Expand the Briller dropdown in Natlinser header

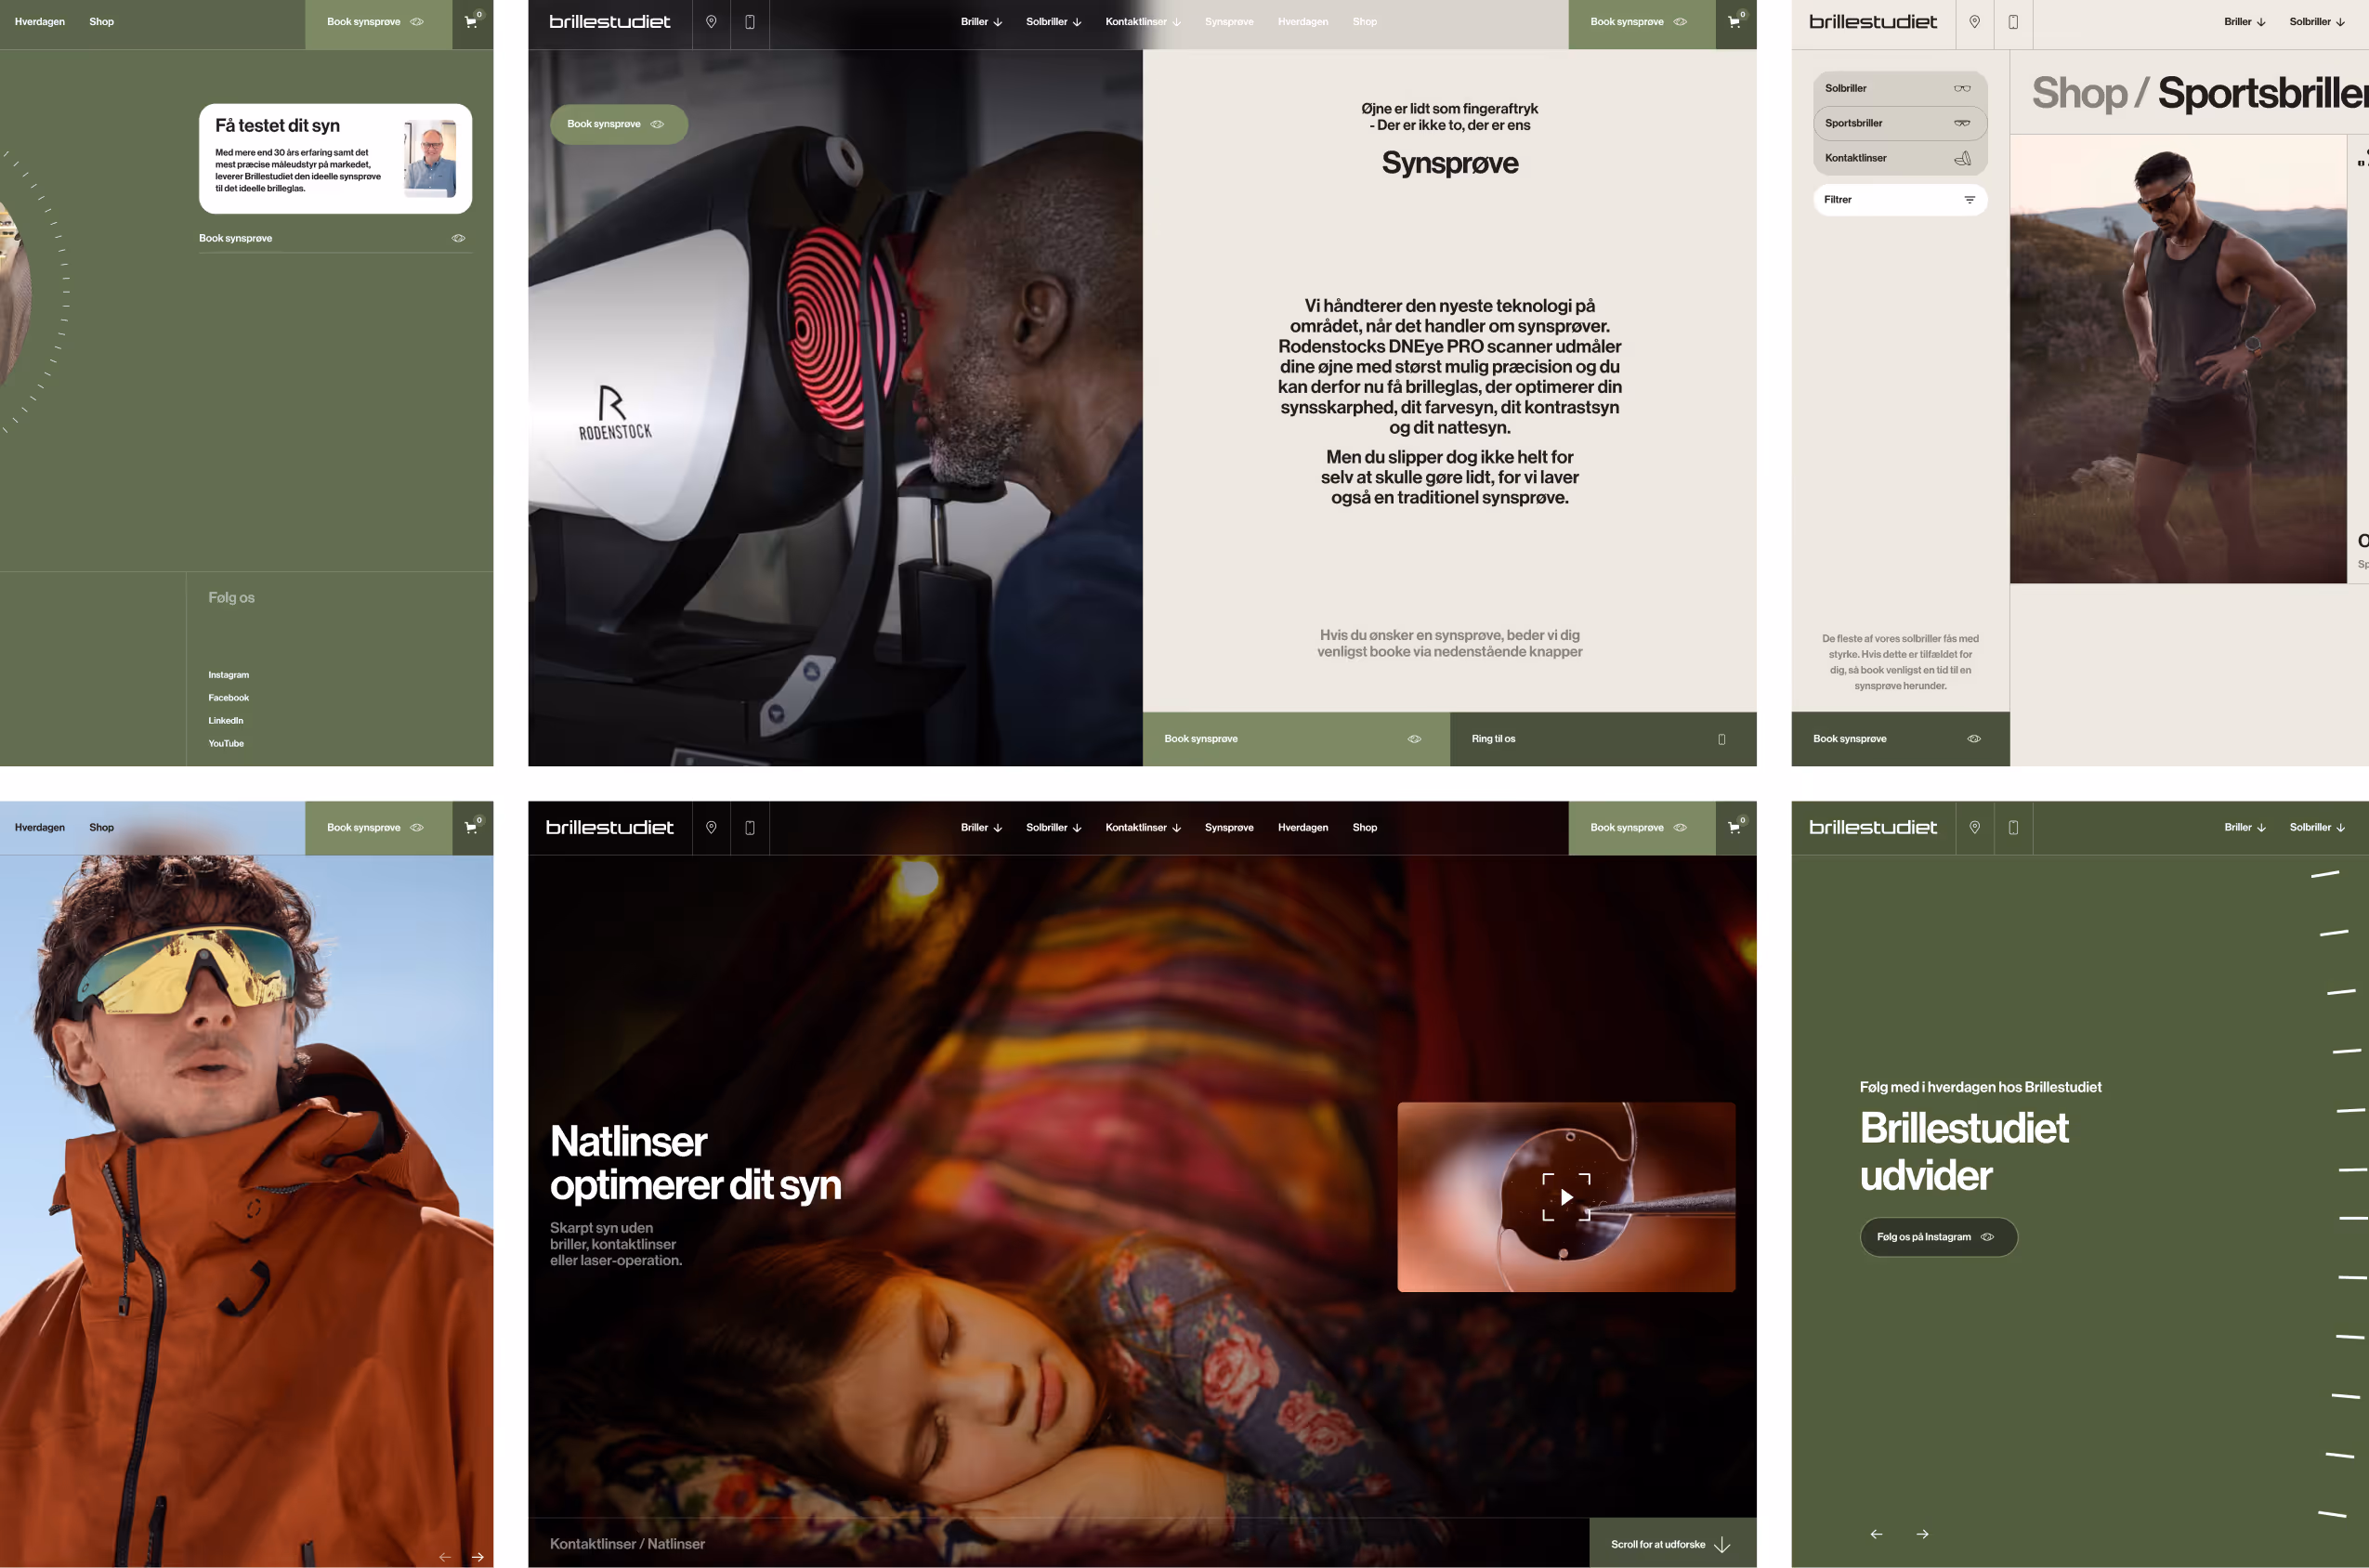[x=981, y=827]
